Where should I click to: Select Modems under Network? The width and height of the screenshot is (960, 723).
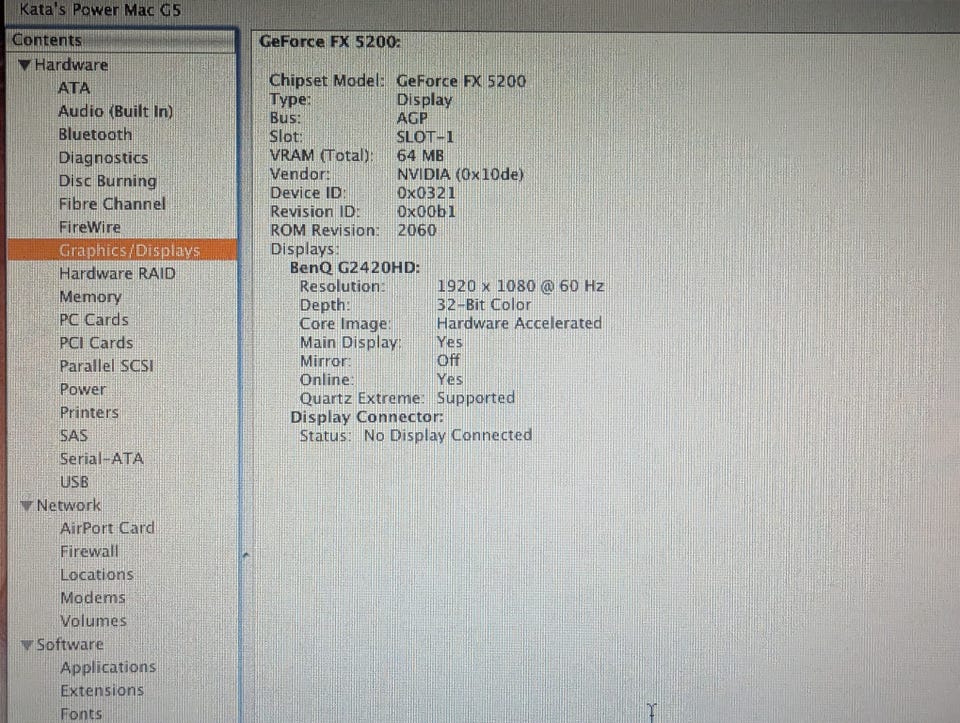pos(93,598)
